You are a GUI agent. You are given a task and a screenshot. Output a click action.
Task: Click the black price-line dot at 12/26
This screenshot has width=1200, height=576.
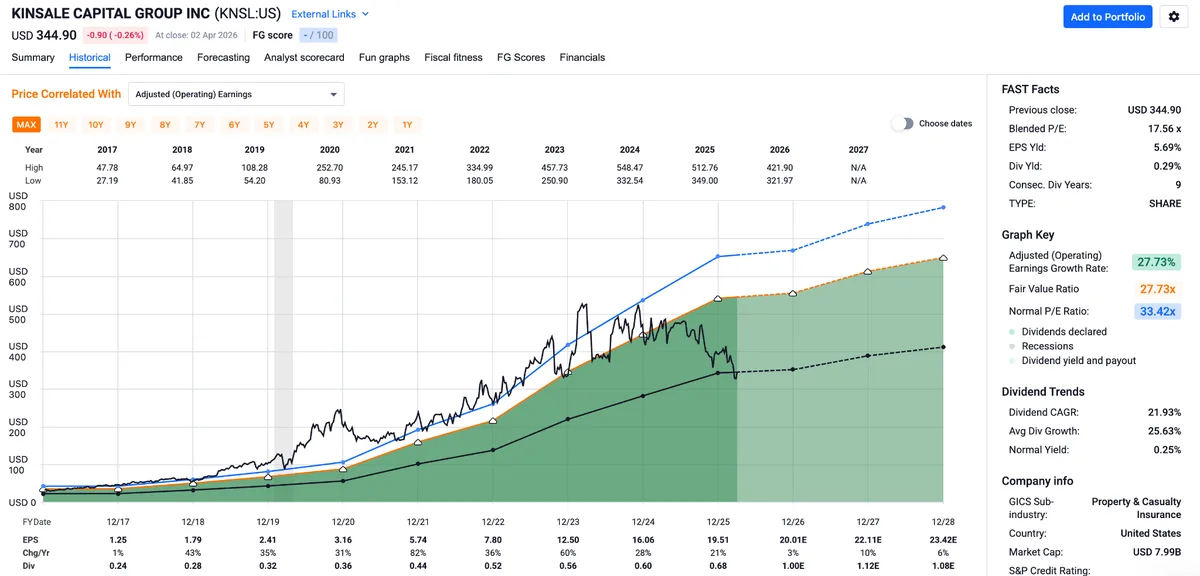click(793, 370)
